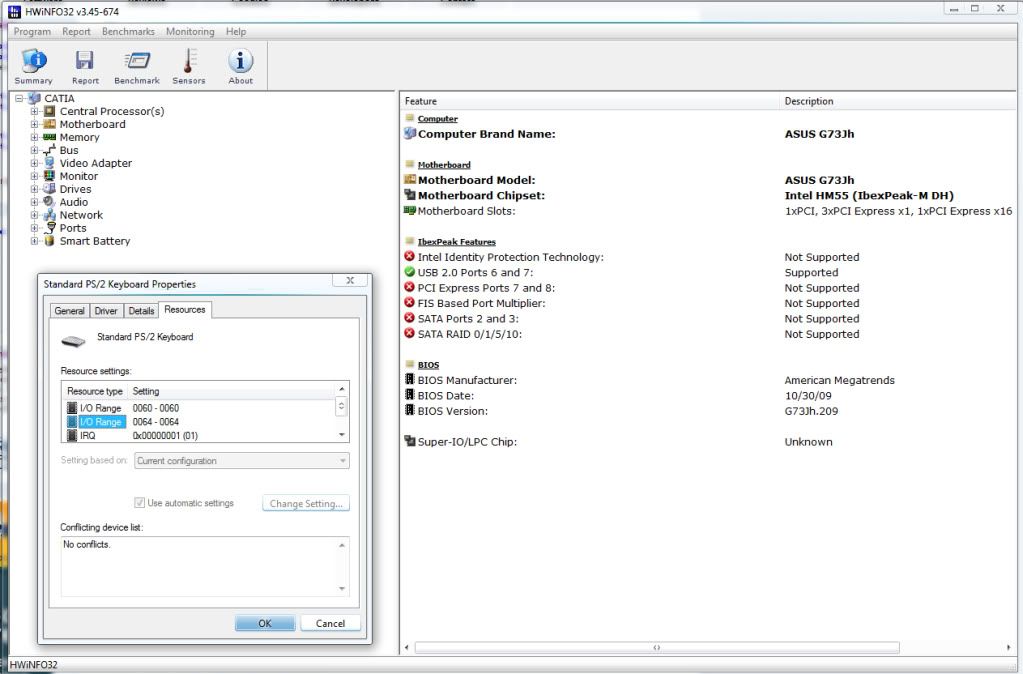Click icon beside BIOS Manufacturer
1023x674 pixels.
pyautogui.click(x=410, y=380)
